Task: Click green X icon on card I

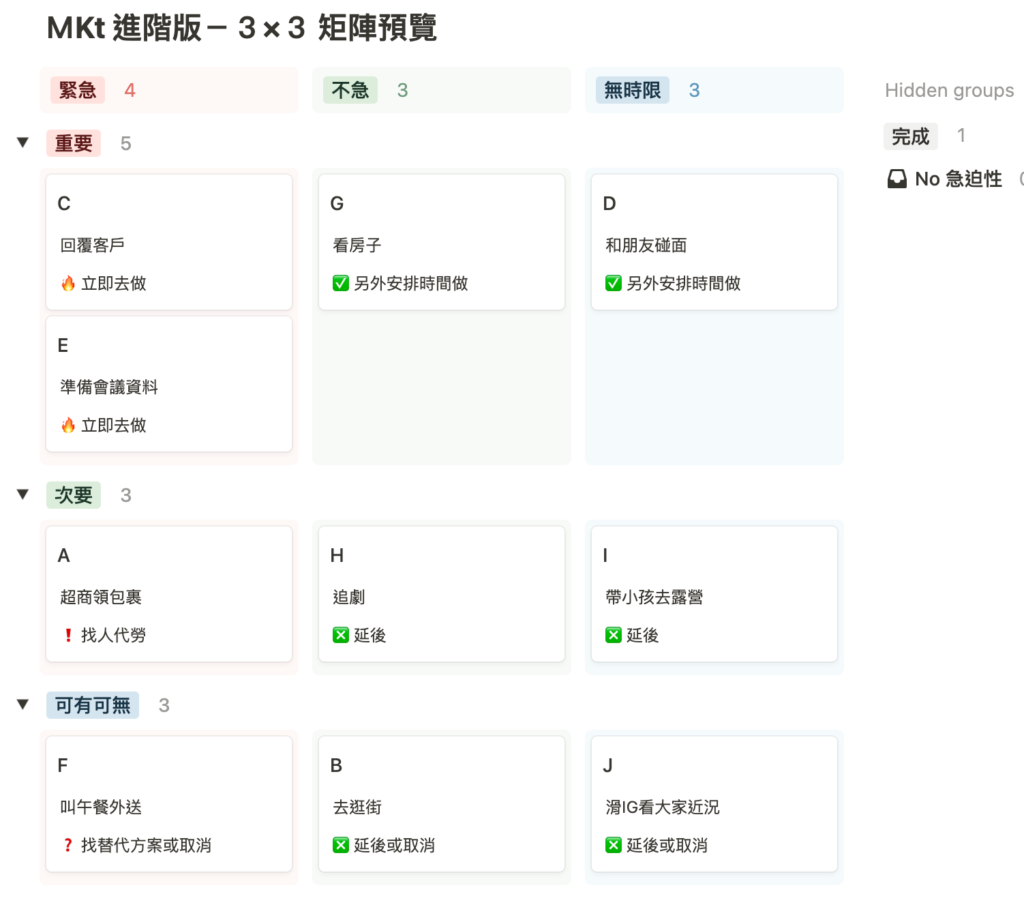Action: pos(613,635)
